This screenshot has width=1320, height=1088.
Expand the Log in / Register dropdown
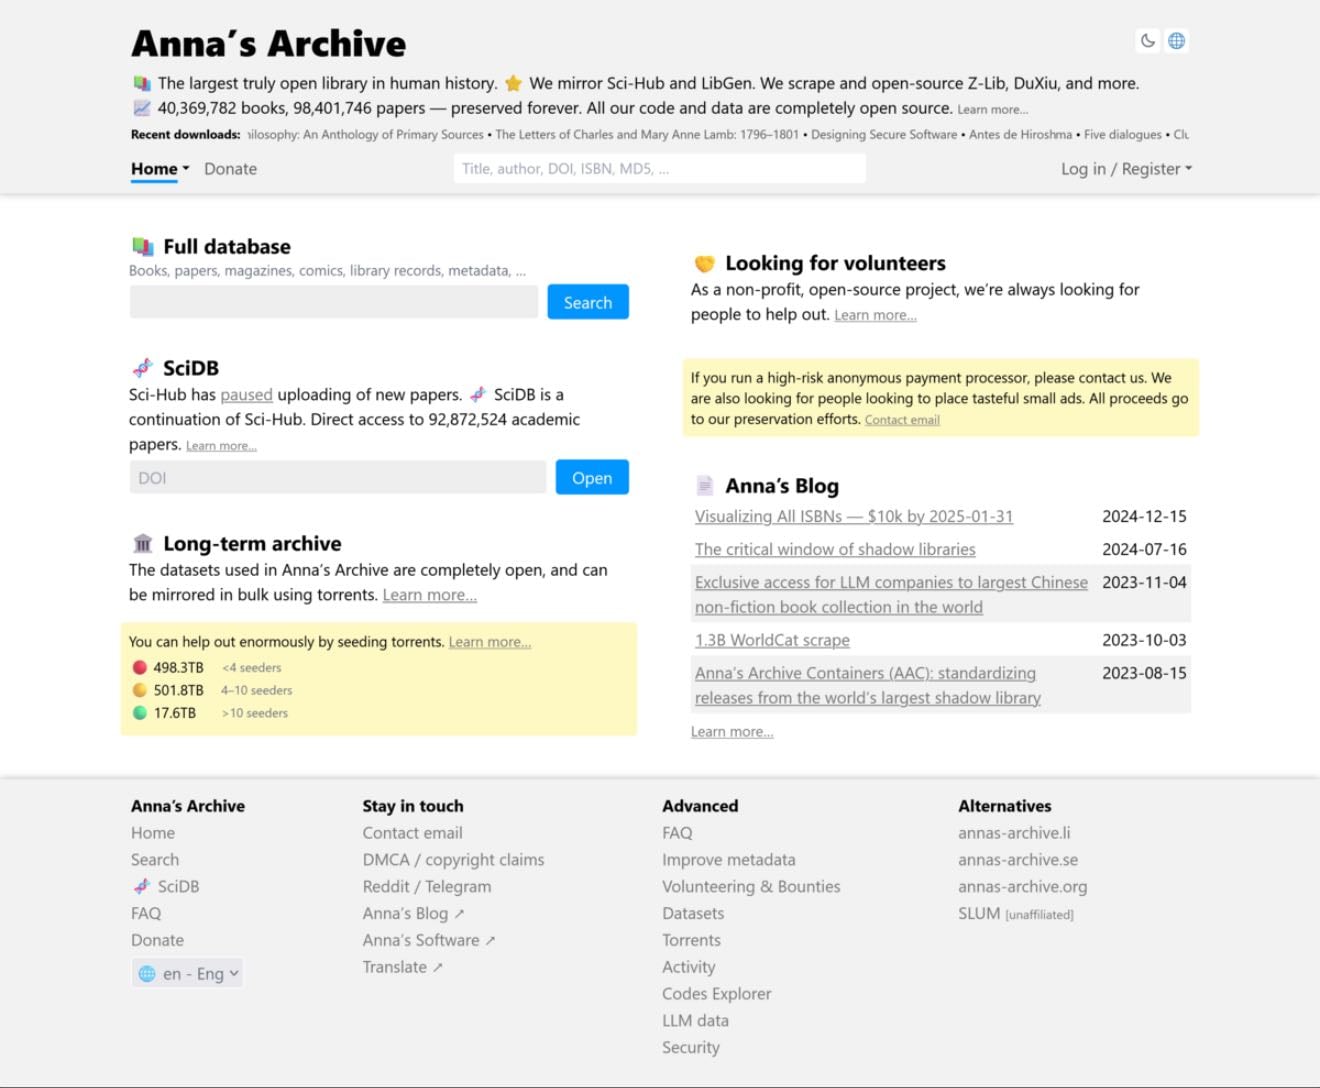[1126, 169]
